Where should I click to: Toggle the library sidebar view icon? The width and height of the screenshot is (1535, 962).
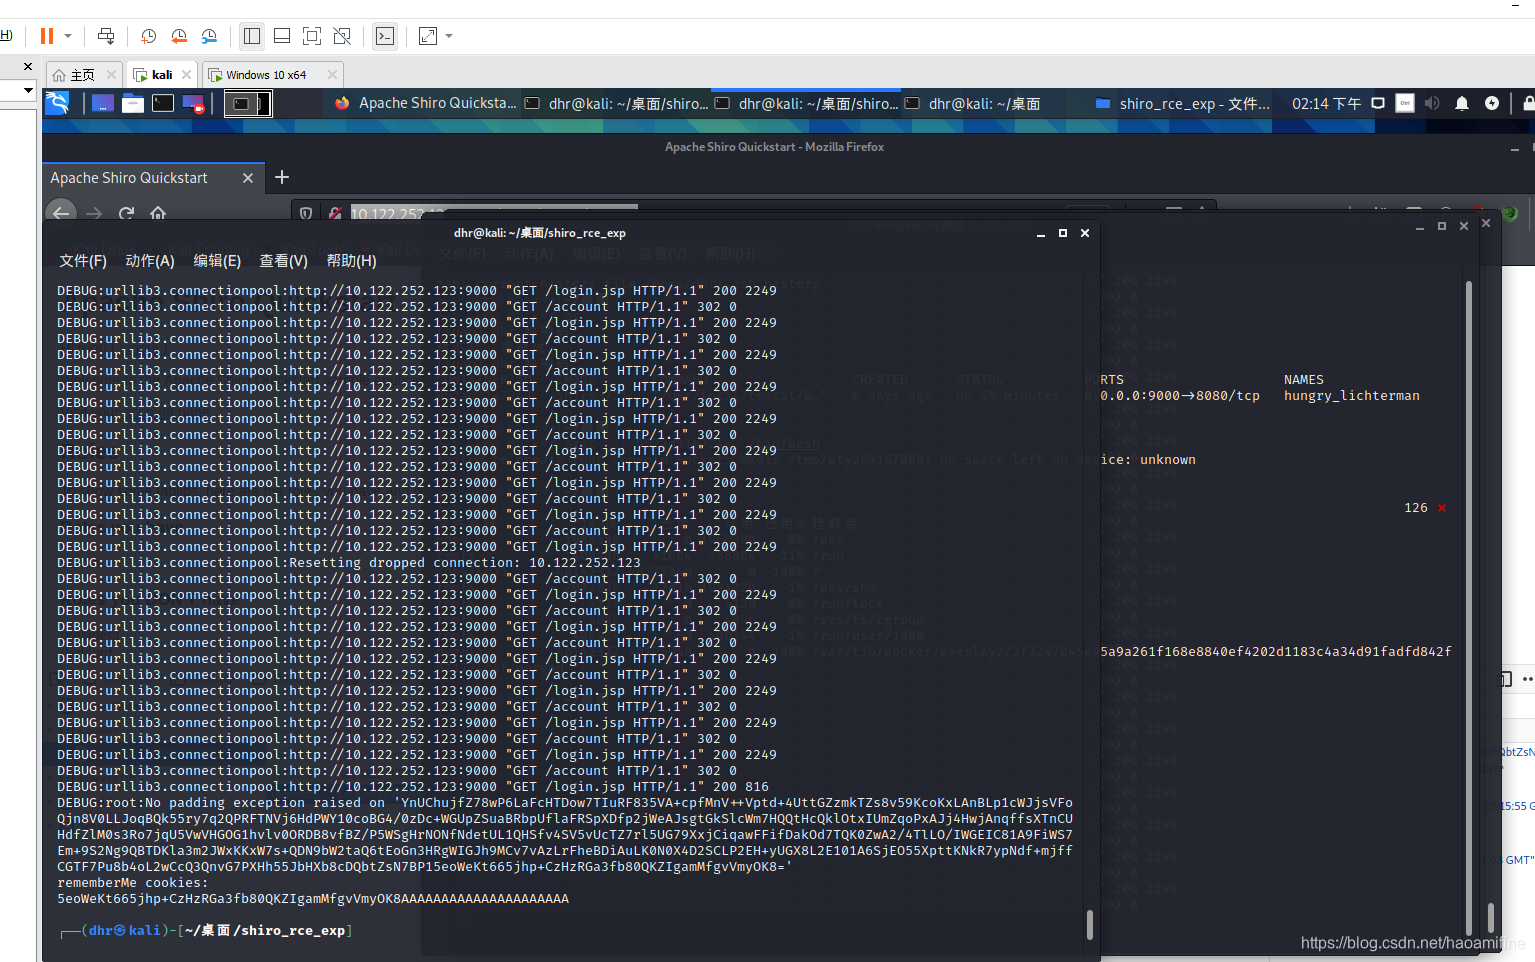click(x=252, y=36)
